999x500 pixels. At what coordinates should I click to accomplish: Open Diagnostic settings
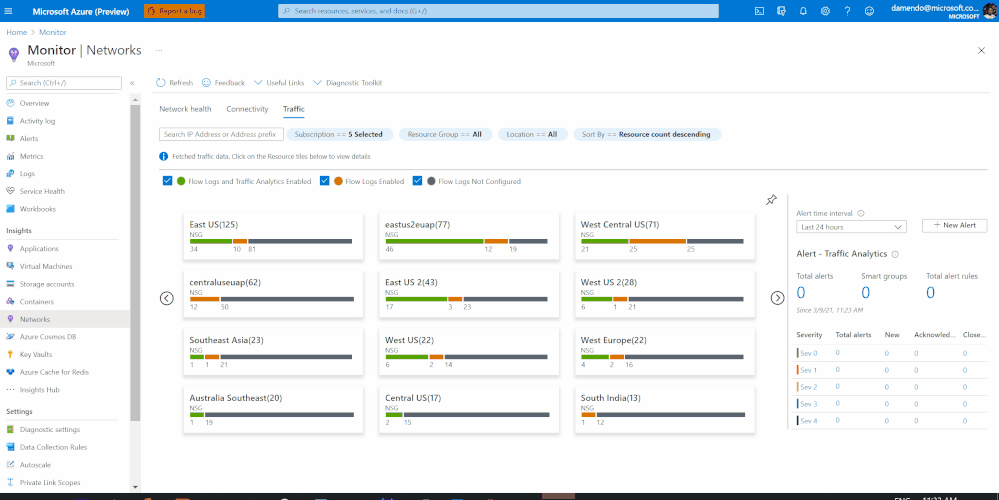click(x=50, y=429)
